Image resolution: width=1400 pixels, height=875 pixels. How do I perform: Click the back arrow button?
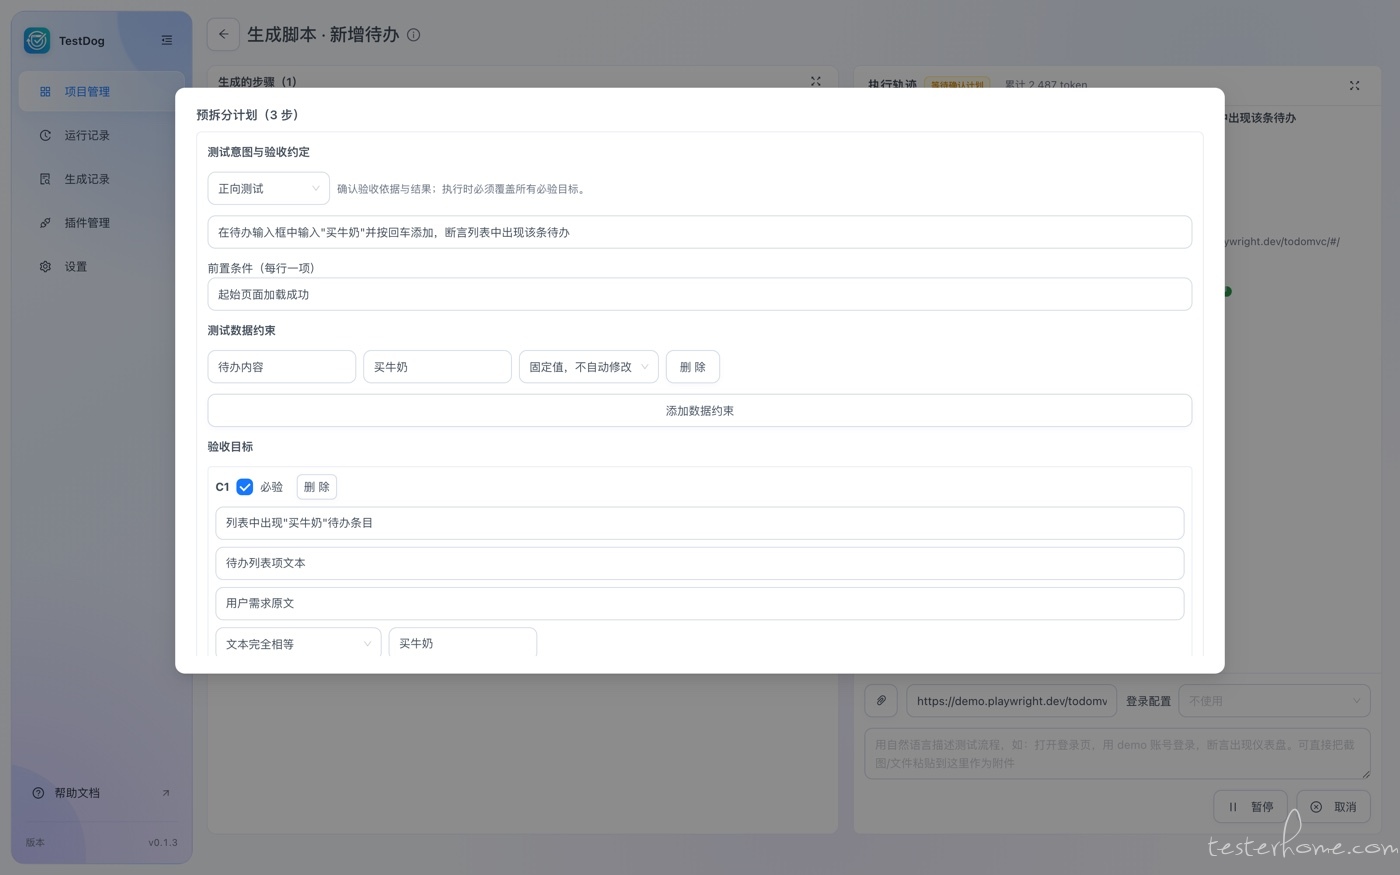coord(223,34)
